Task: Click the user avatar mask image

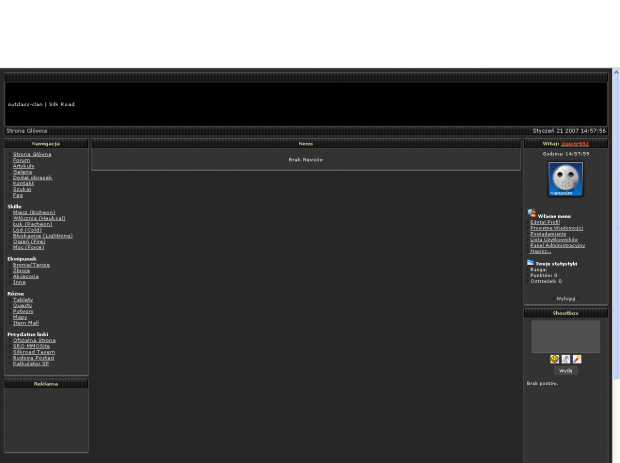Action: click(x=565, y=179)
